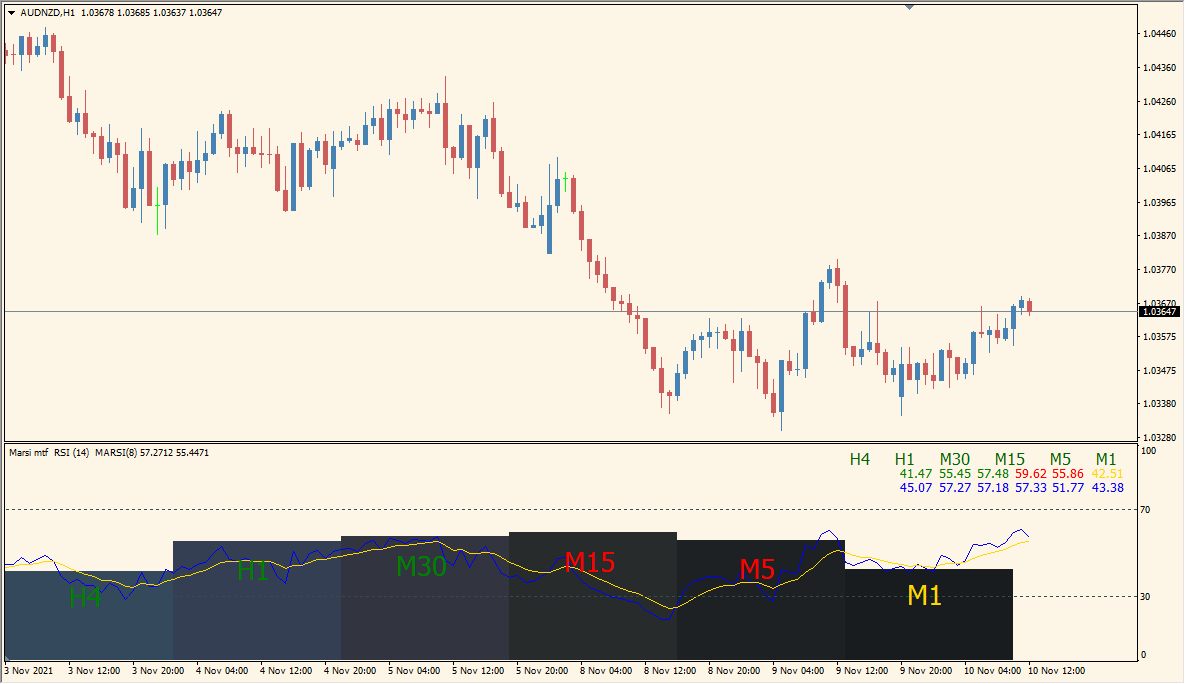Click the small M30 label above the values
The height and width of the screenshot is (684, 1185).
pyautogui.click(x=955, y=460)
